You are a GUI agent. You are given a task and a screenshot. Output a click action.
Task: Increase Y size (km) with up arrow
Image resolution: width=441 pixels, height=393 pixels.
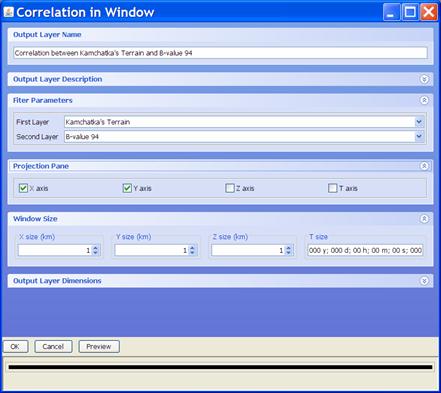(192, 248)
